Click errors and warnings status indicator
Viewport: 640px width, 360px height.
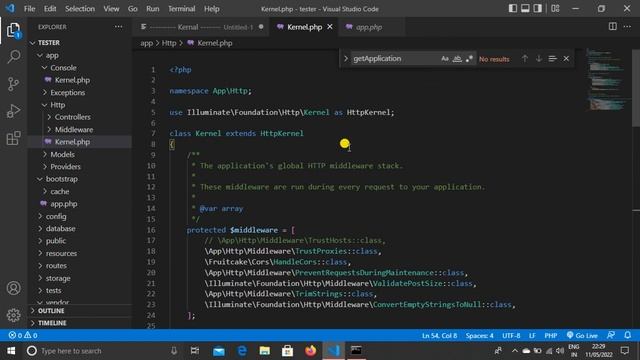point(23,335)
